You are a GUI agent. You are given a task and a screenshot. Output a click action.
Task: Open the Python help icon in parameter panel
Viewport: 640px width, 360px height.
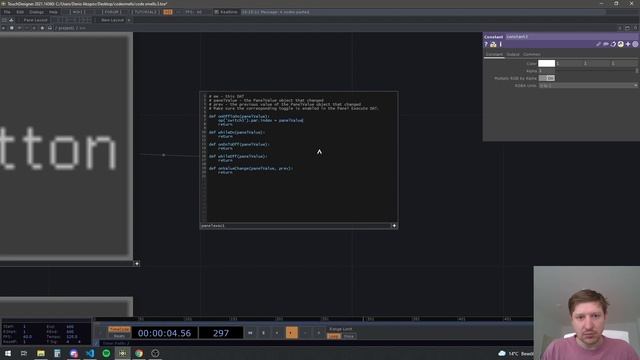point(493,44)
